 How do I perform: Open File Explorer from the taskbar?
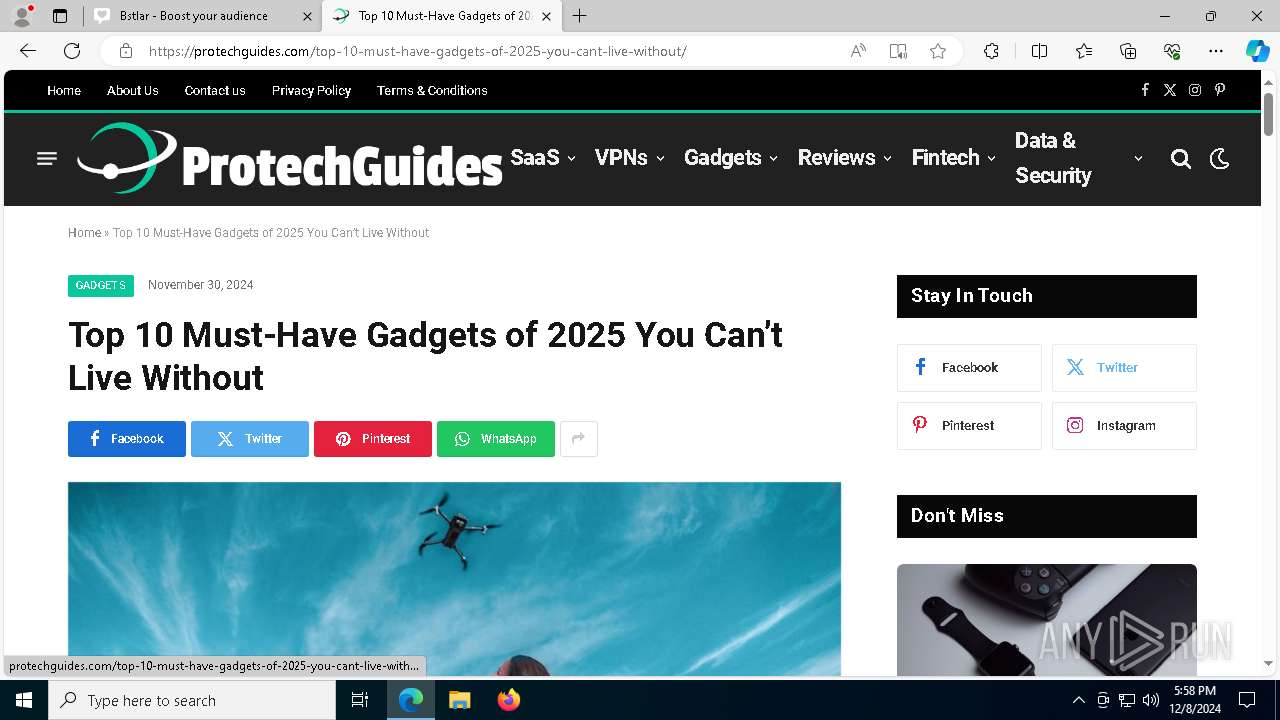pos(459,700)
